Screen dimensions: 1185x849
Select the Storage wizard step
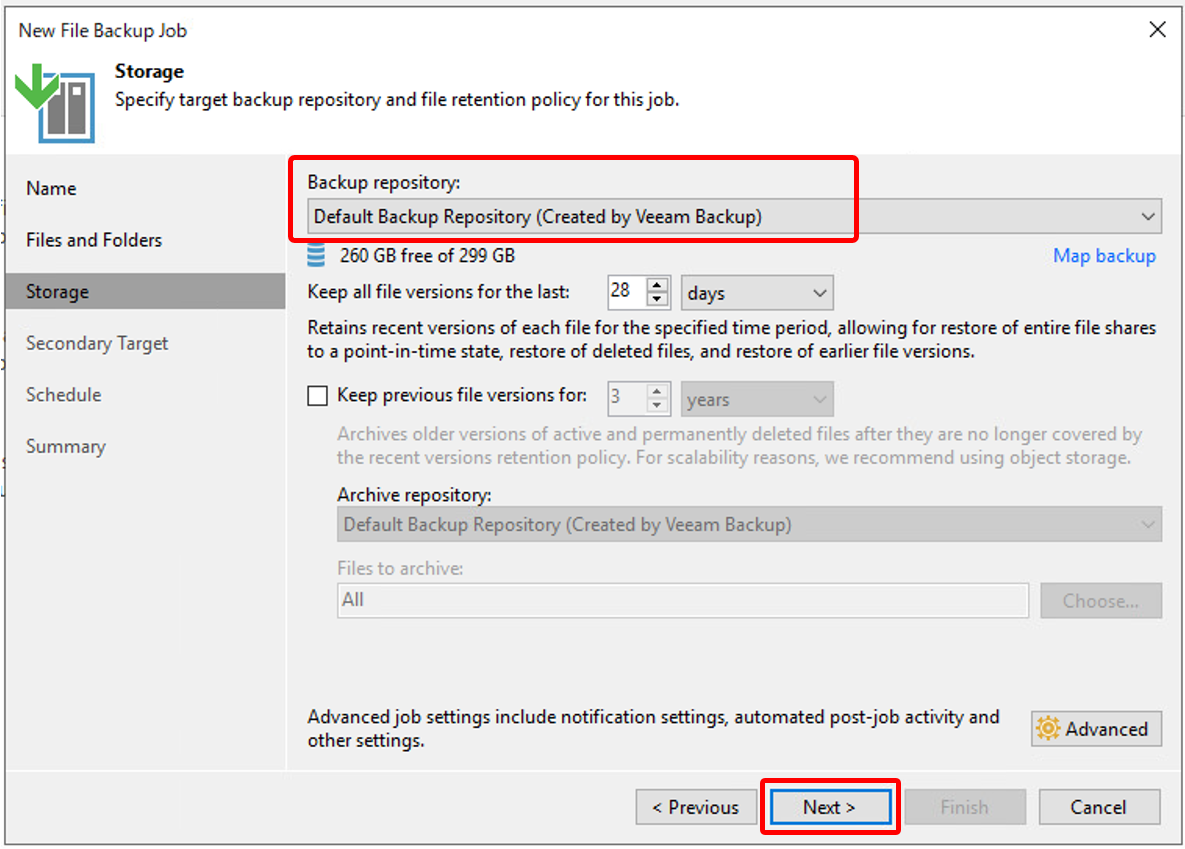coord(145,291)
